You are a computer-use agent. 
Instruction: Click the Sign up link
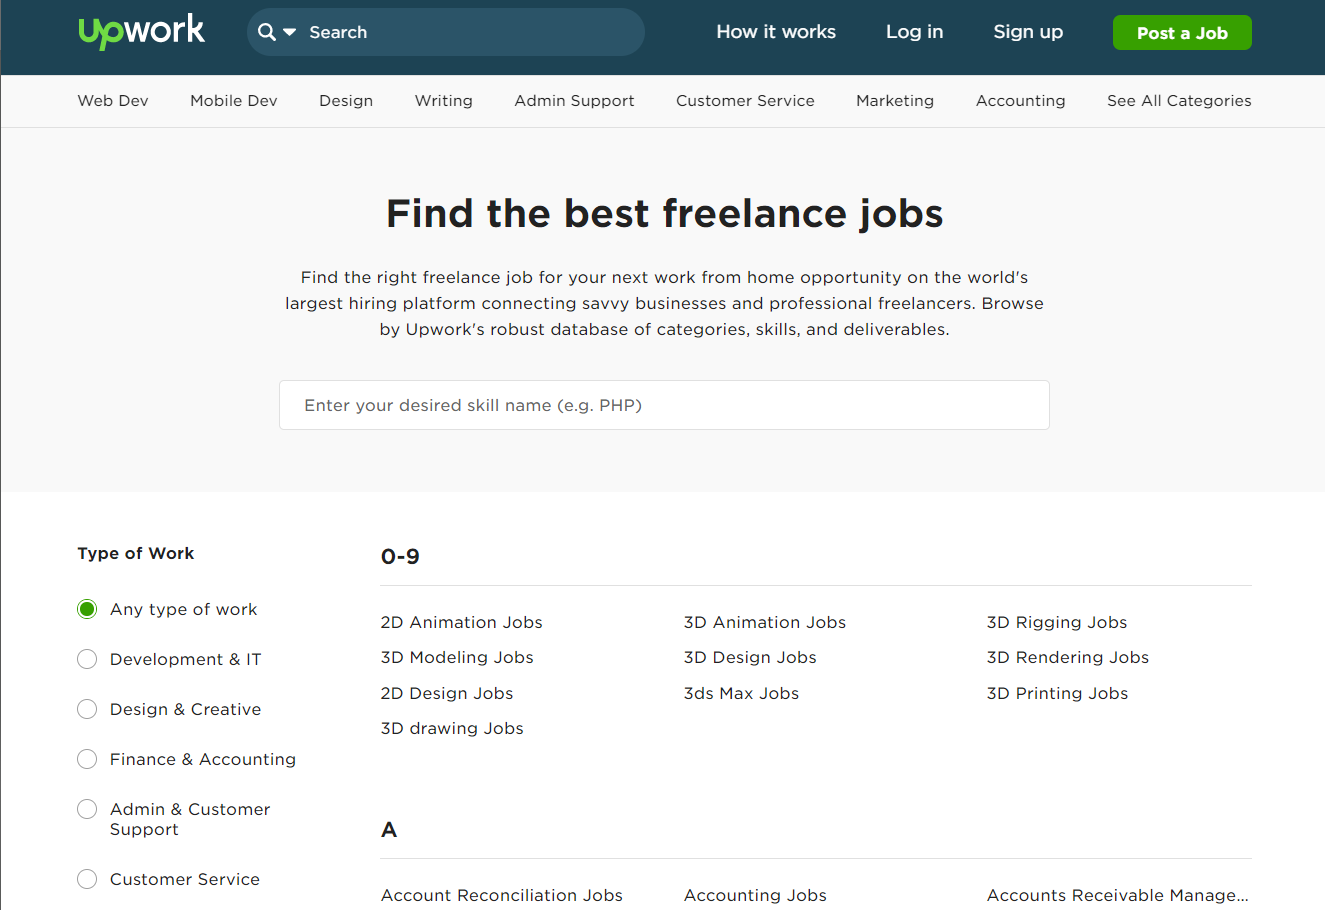[x=1027, y=31]
